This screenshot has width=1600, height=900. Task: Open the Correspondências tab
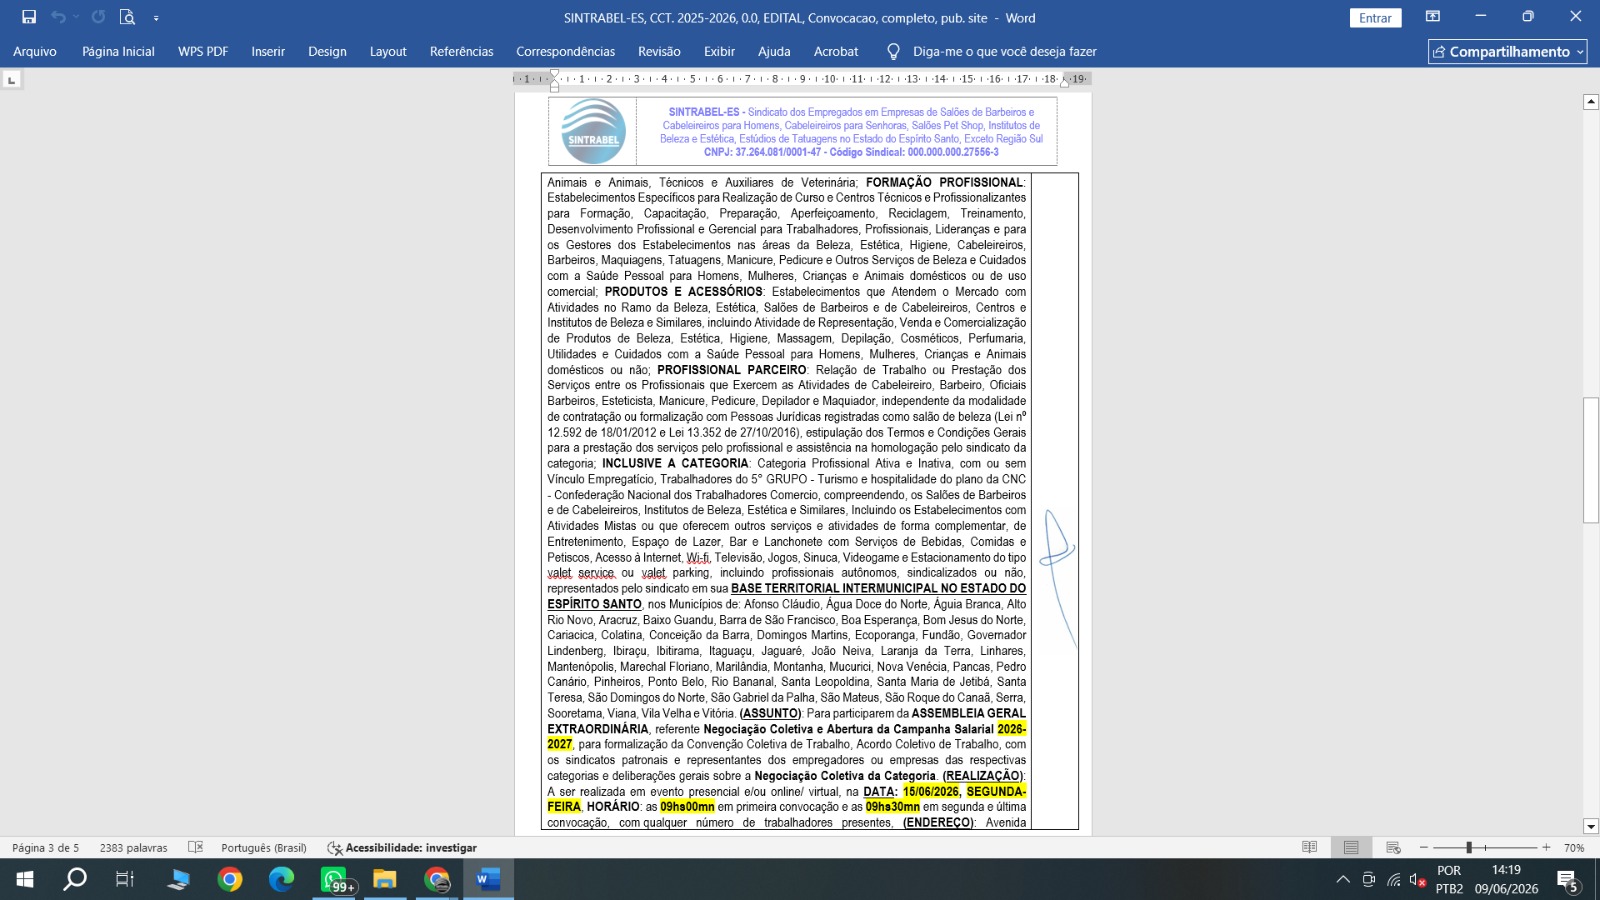[566, 52]
